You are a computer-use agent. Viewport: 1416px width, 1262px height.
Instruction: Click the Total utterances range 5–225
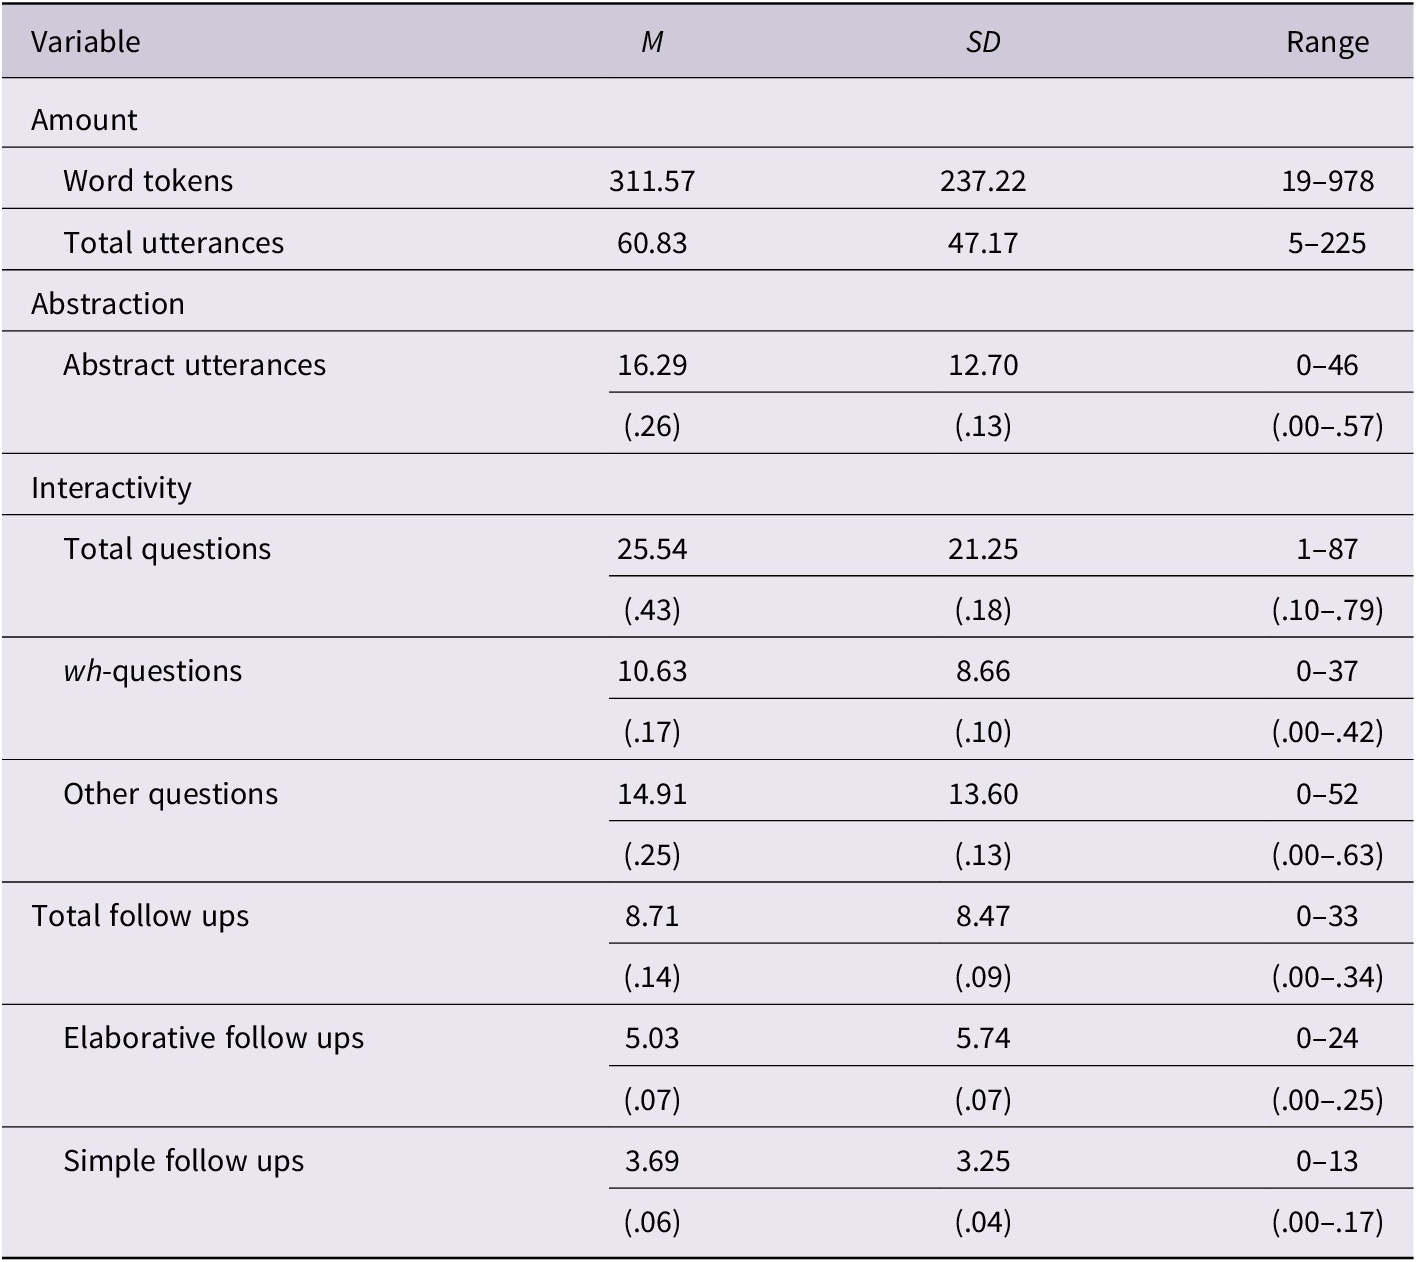pos(1327,243)
